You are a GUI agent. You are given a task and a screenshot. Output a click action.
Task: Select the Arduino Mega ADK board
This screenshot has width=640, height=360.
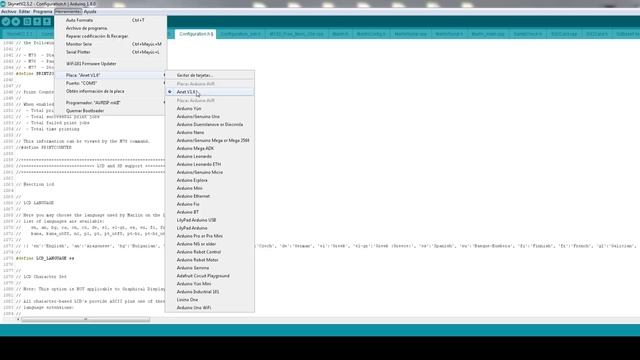point(210,149)
